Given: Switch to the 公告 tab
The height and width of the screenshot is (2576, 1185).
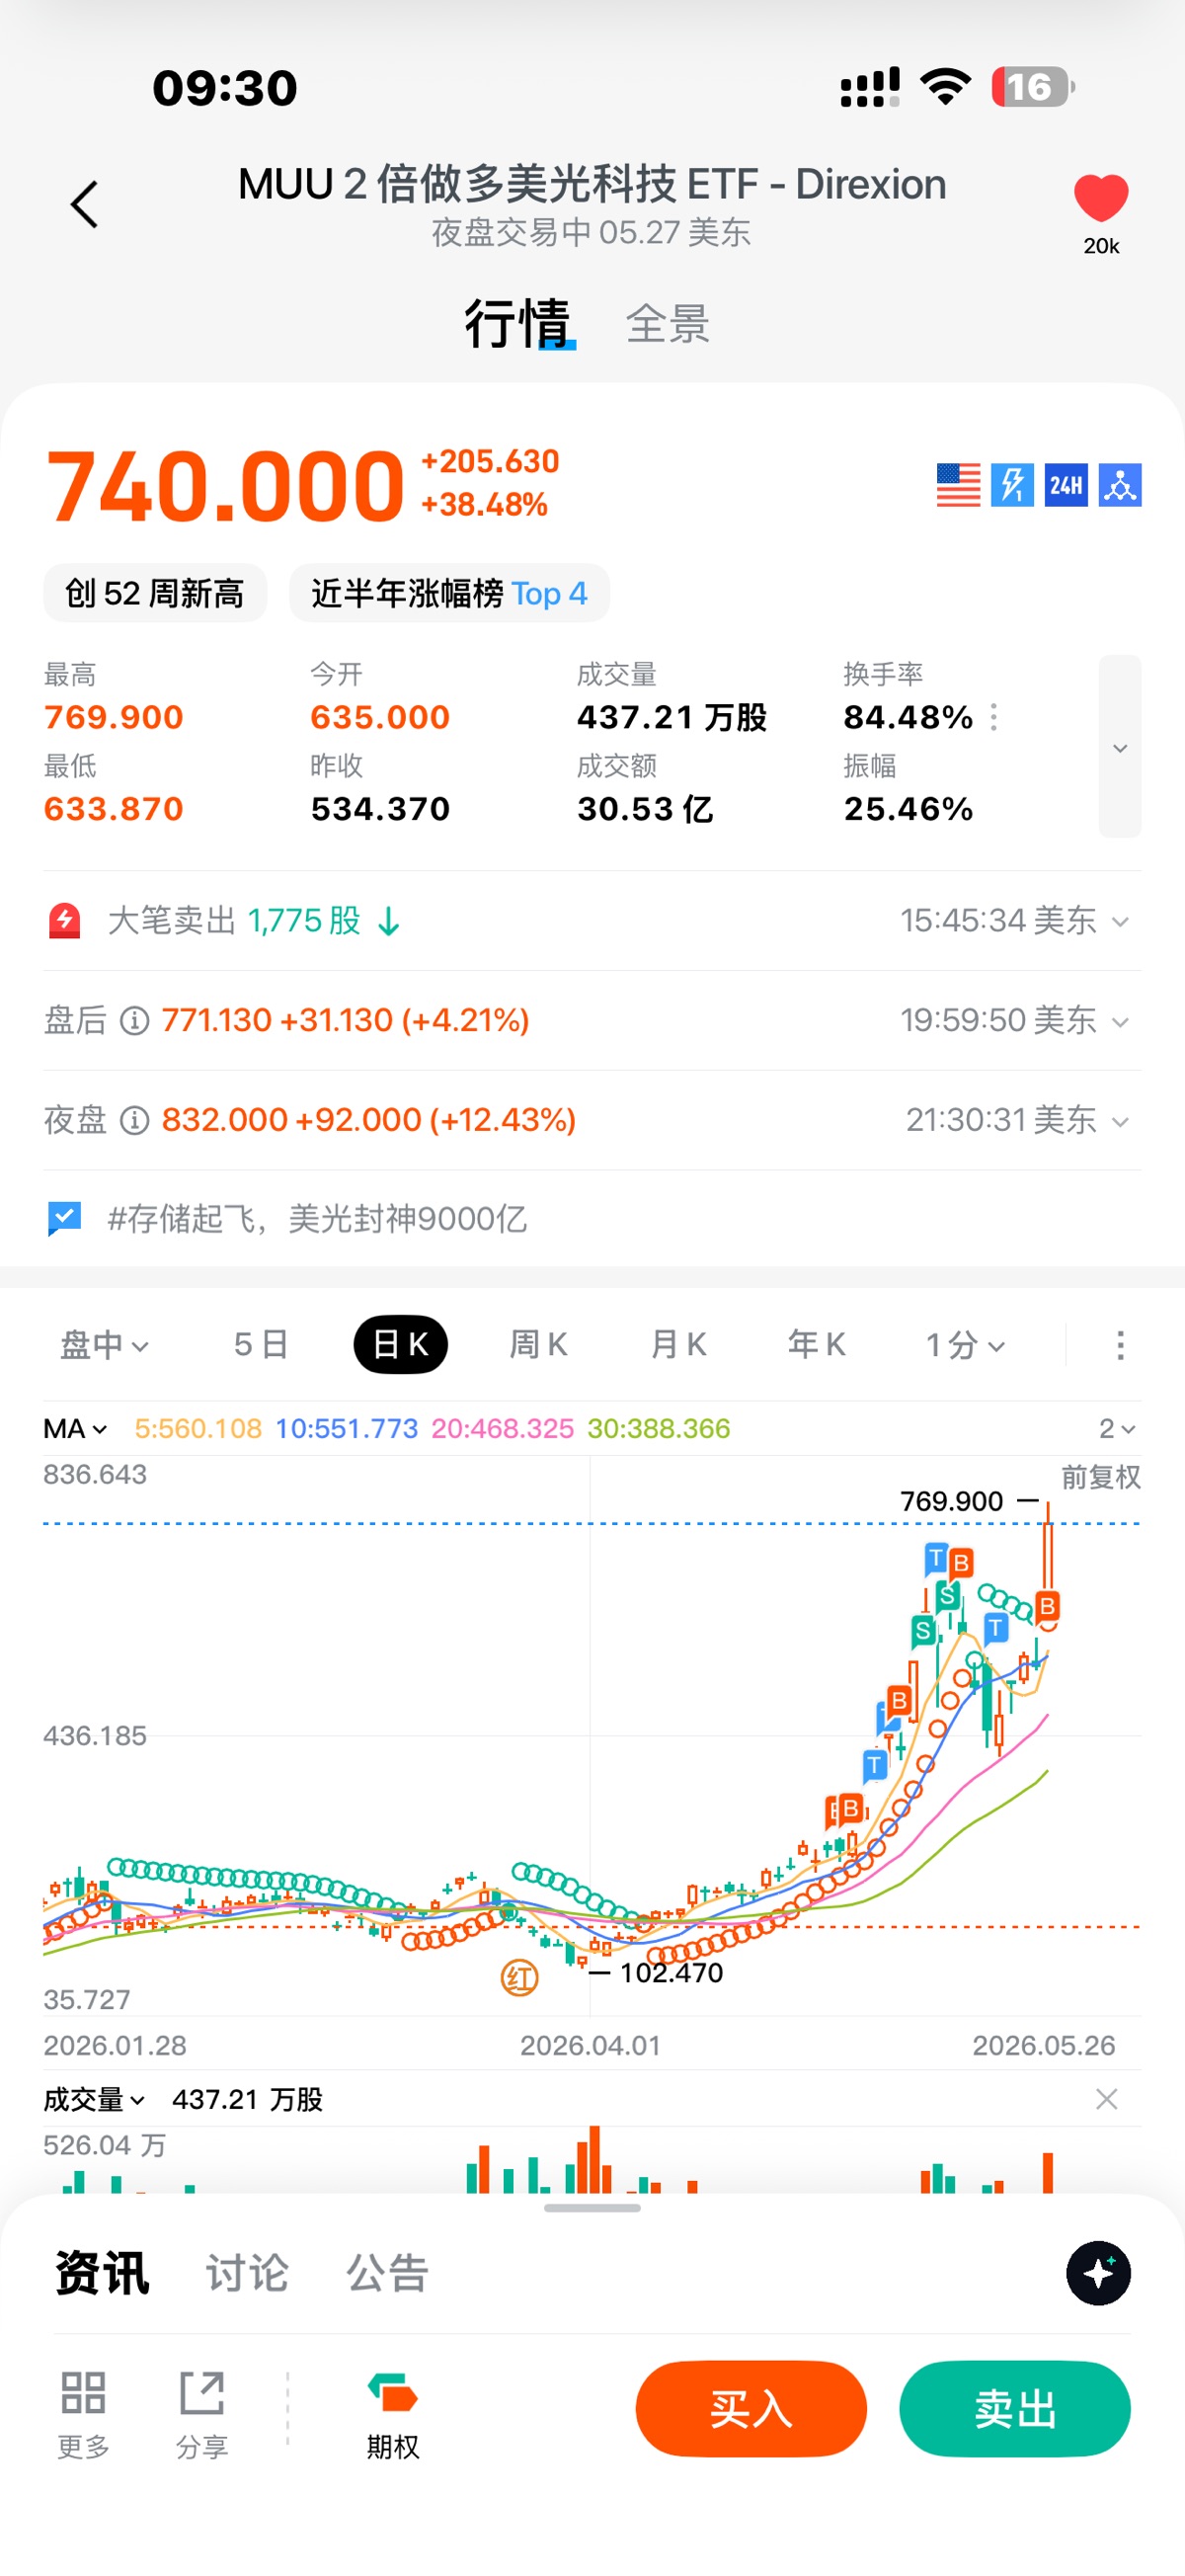Looking at the screenshot, I should pos(388,2273).
